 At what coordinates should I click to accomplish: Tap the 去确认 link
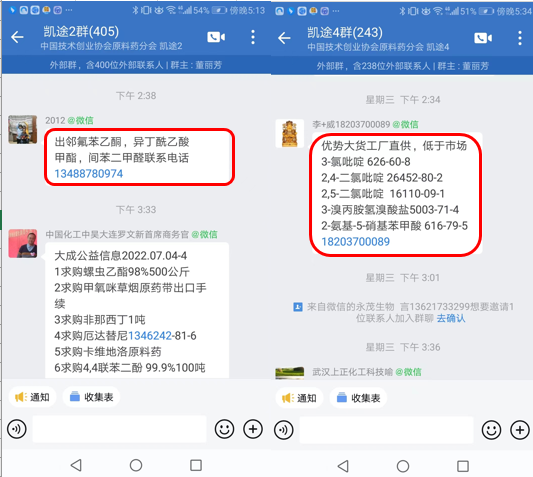click(x=451, y=318)
